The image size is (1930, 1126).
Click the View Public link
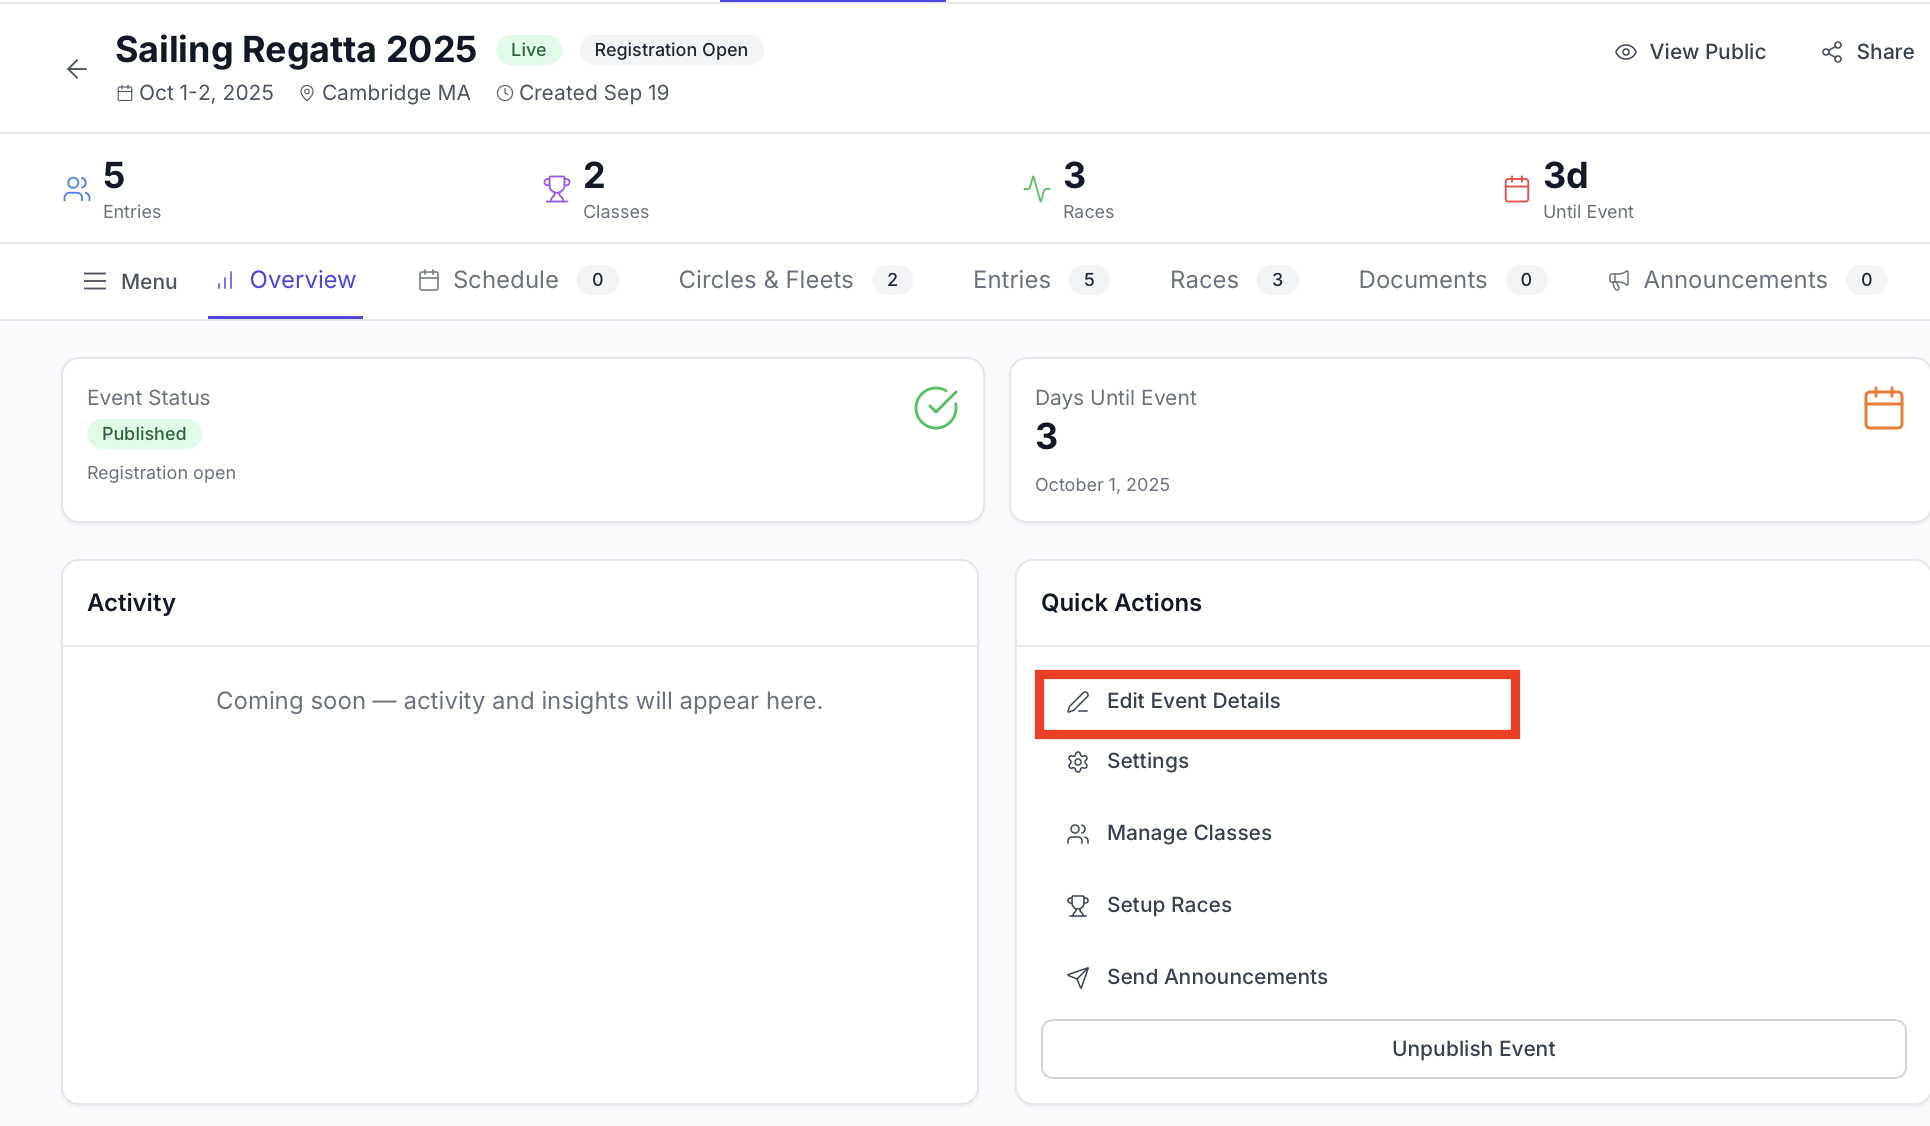(1707, 52)
